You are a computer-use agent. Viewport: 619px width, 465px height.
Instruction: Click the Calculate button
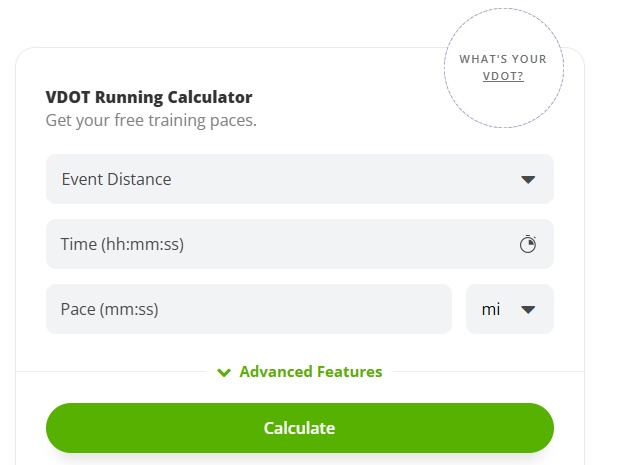(x=300, y=428)
